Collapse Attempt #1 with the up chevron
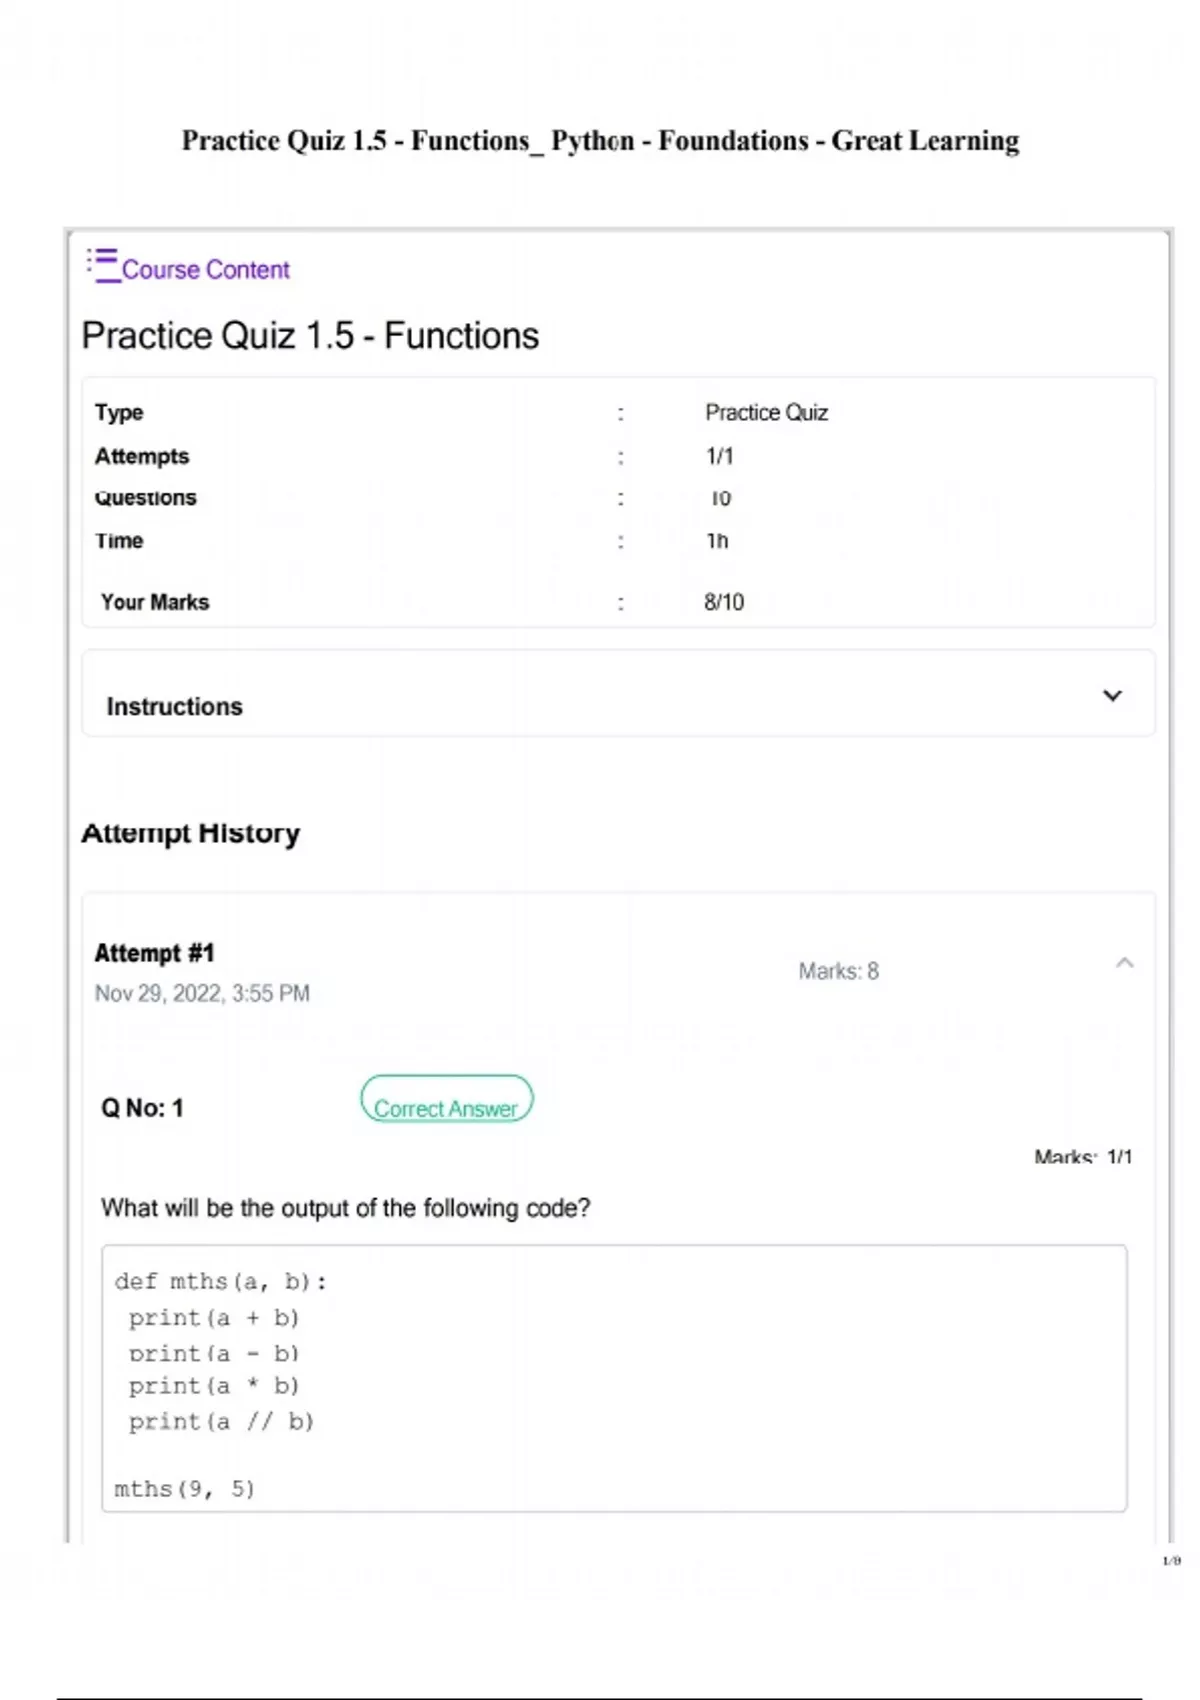Image resolution: width=1200 pixels, height=1700 pixels. pyautogui.click(x=1124, y=963)
